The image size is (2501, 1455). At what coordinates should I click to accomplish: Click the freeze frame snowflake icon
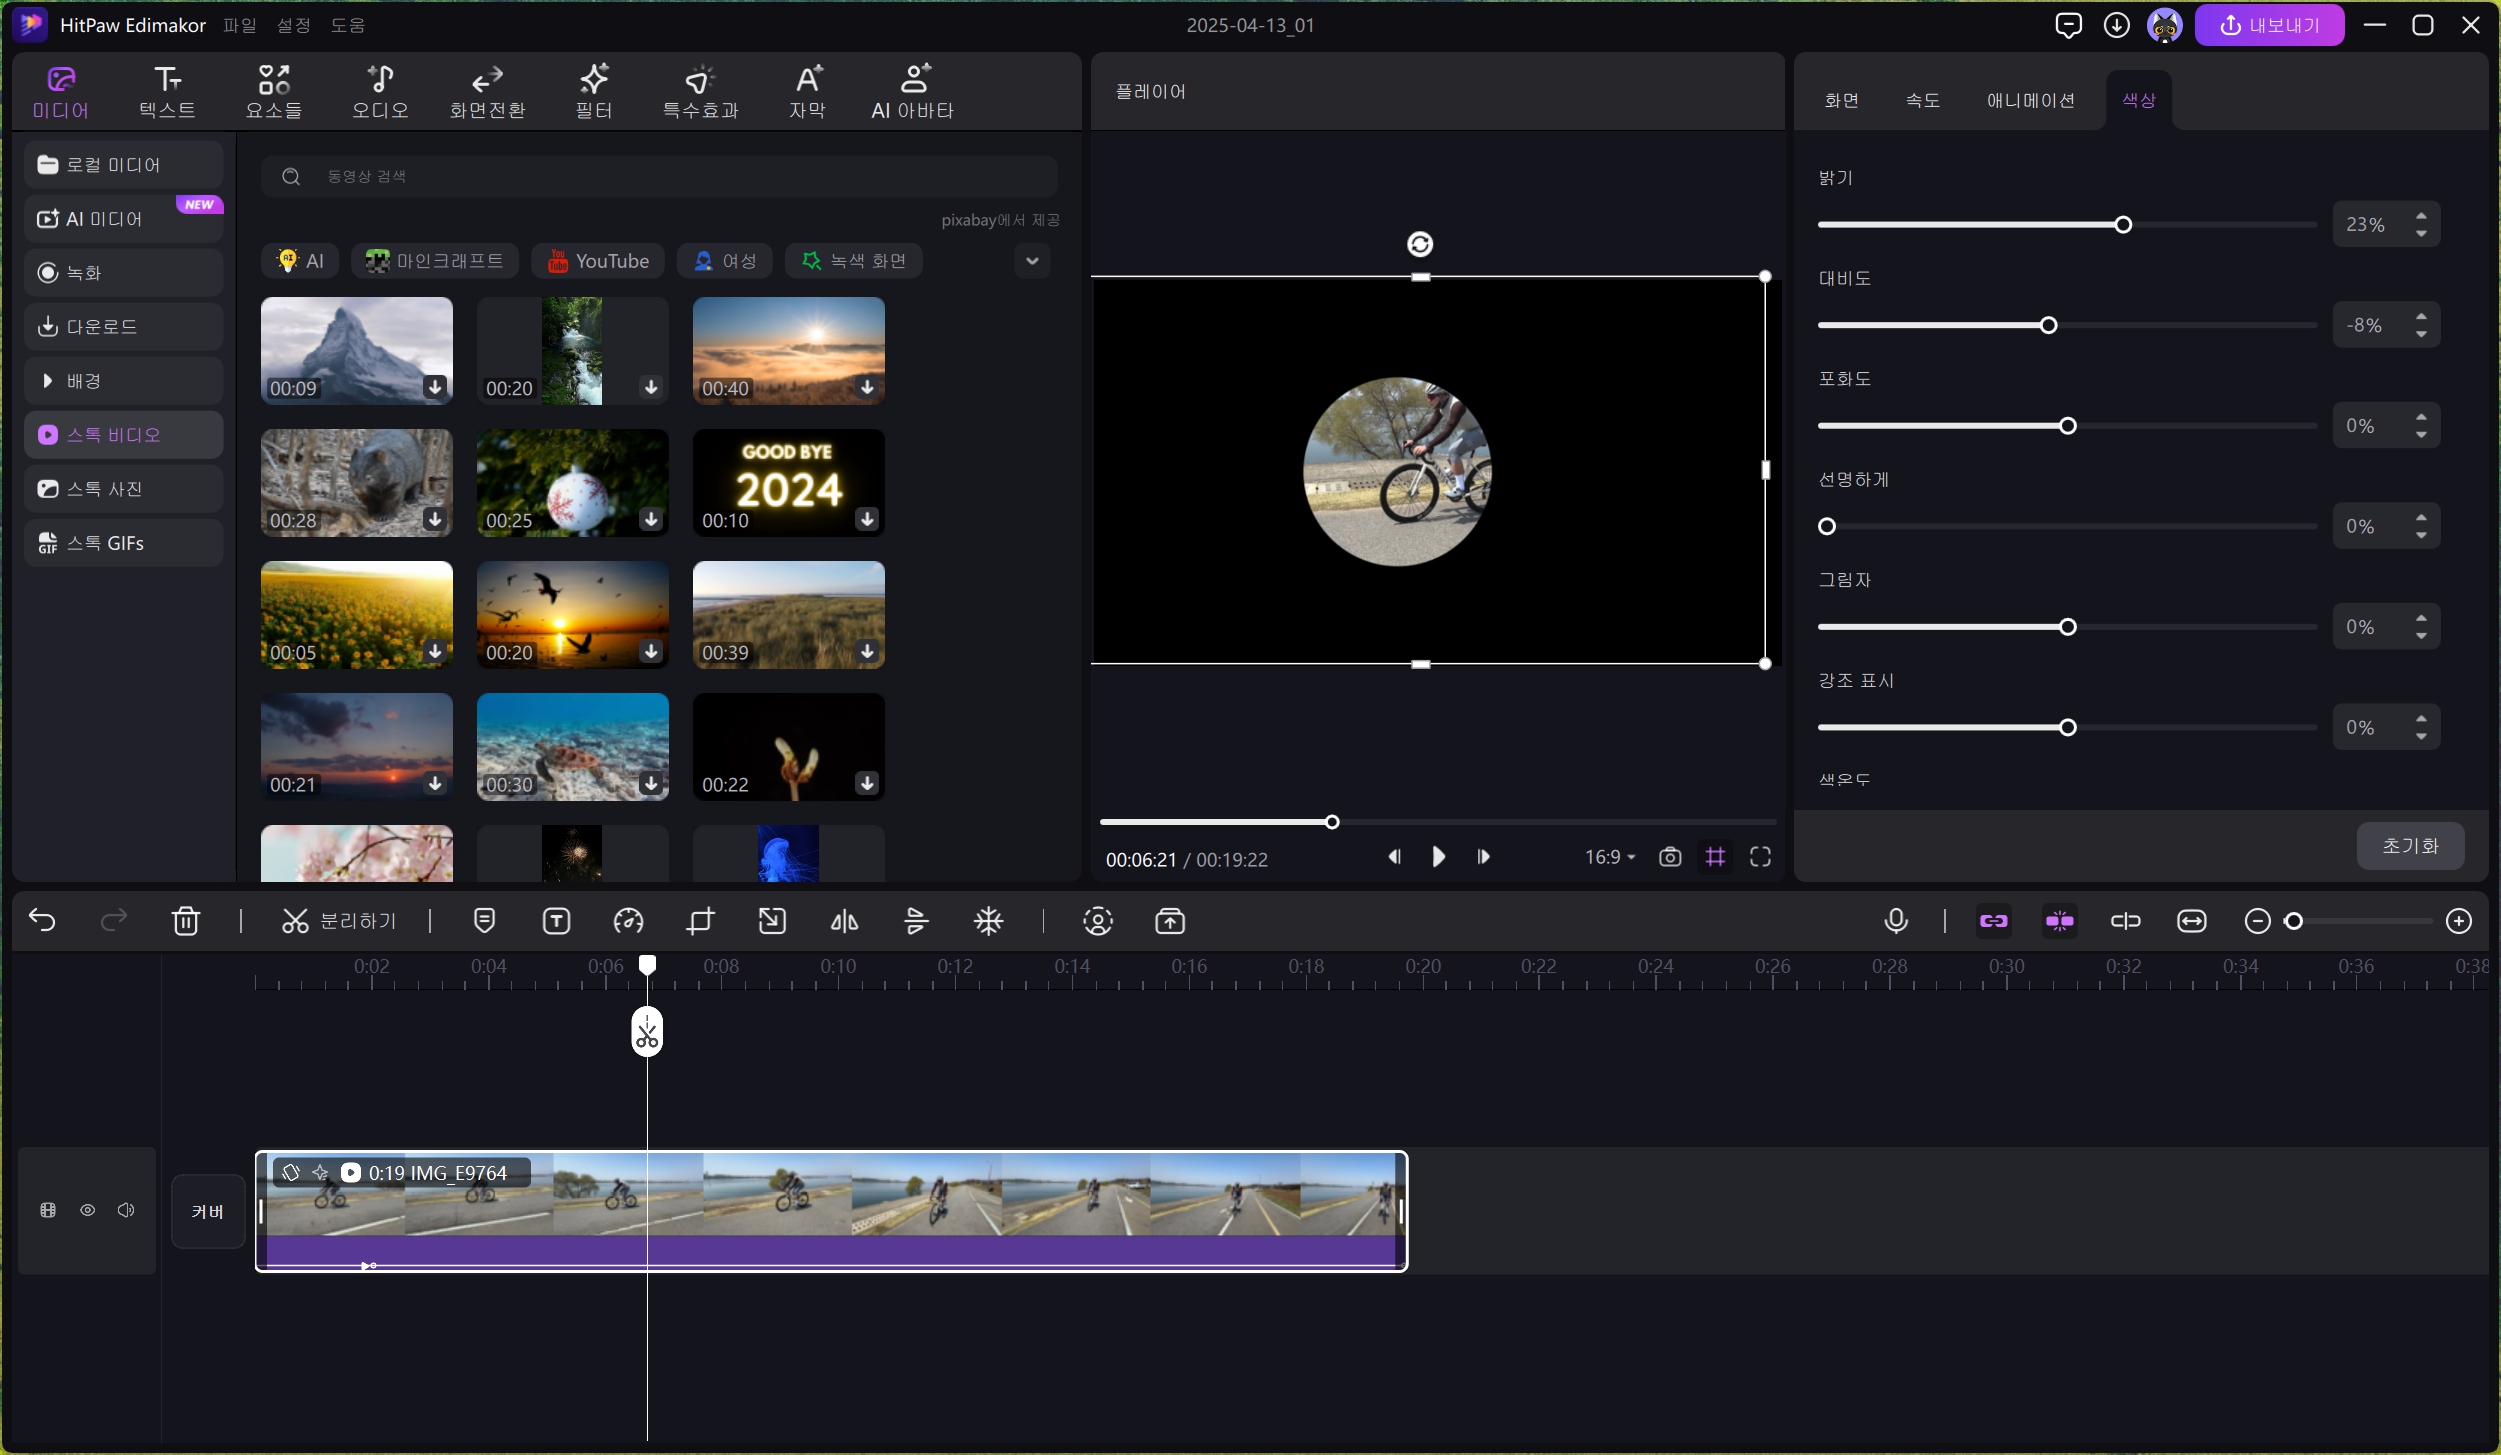point(988,921)
